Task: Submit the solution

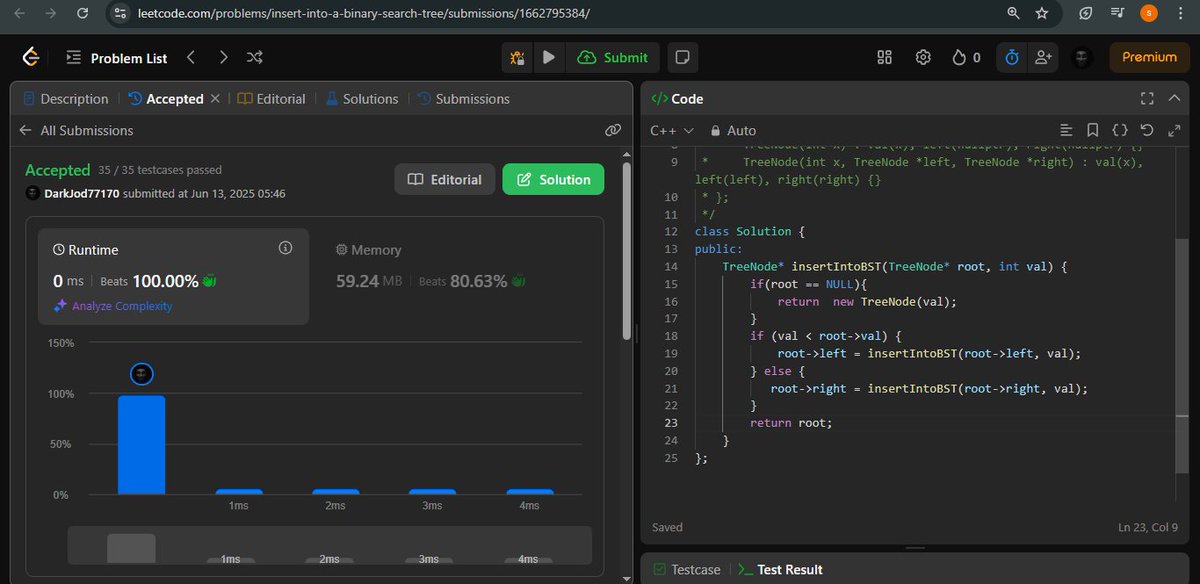Action: click(x=613, y=58)
